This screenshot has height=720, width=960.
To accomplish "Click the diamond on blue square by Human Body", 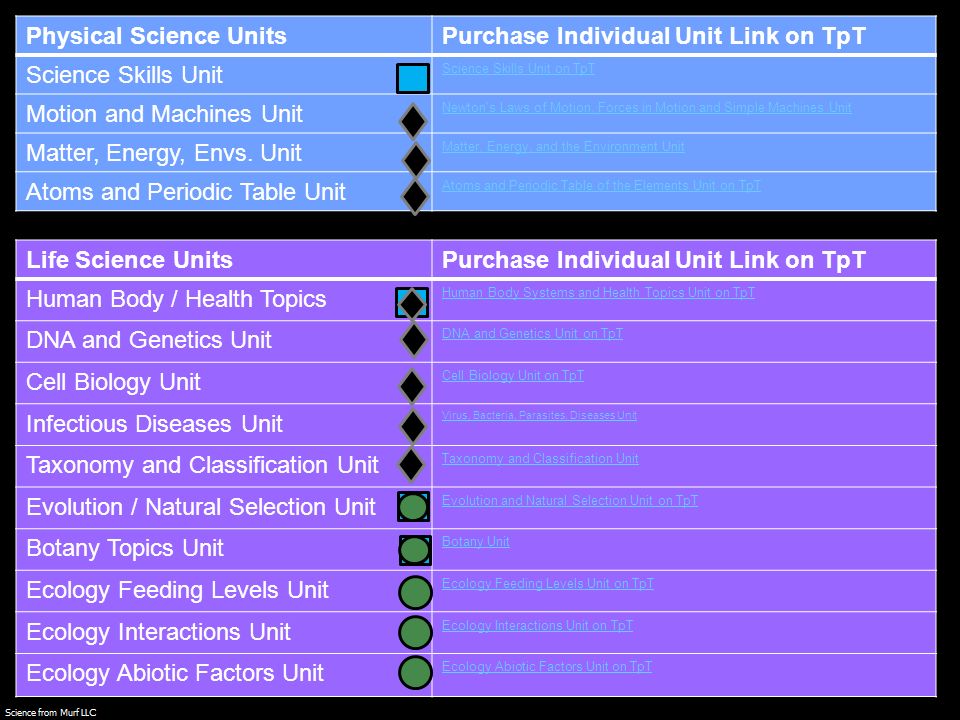I will tap(412, 302).
